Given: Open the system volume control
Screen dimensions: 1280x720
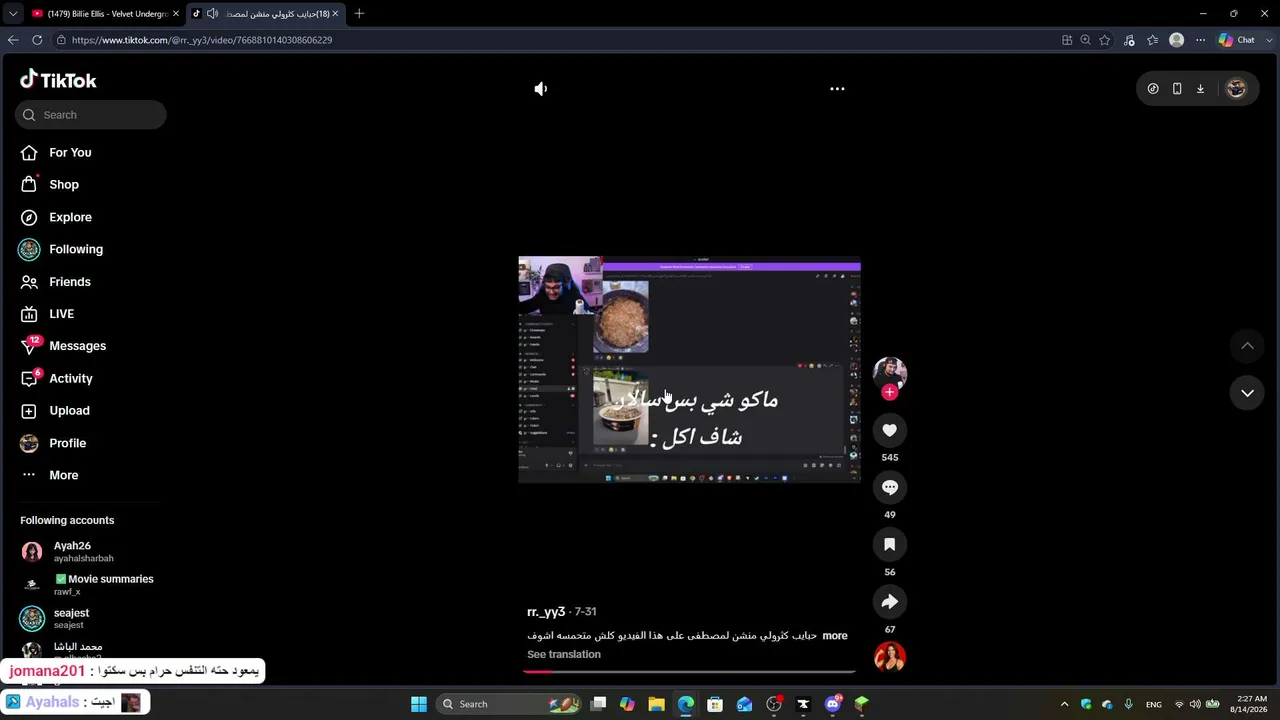Looking at the screenshot, I should point(1195,704).
